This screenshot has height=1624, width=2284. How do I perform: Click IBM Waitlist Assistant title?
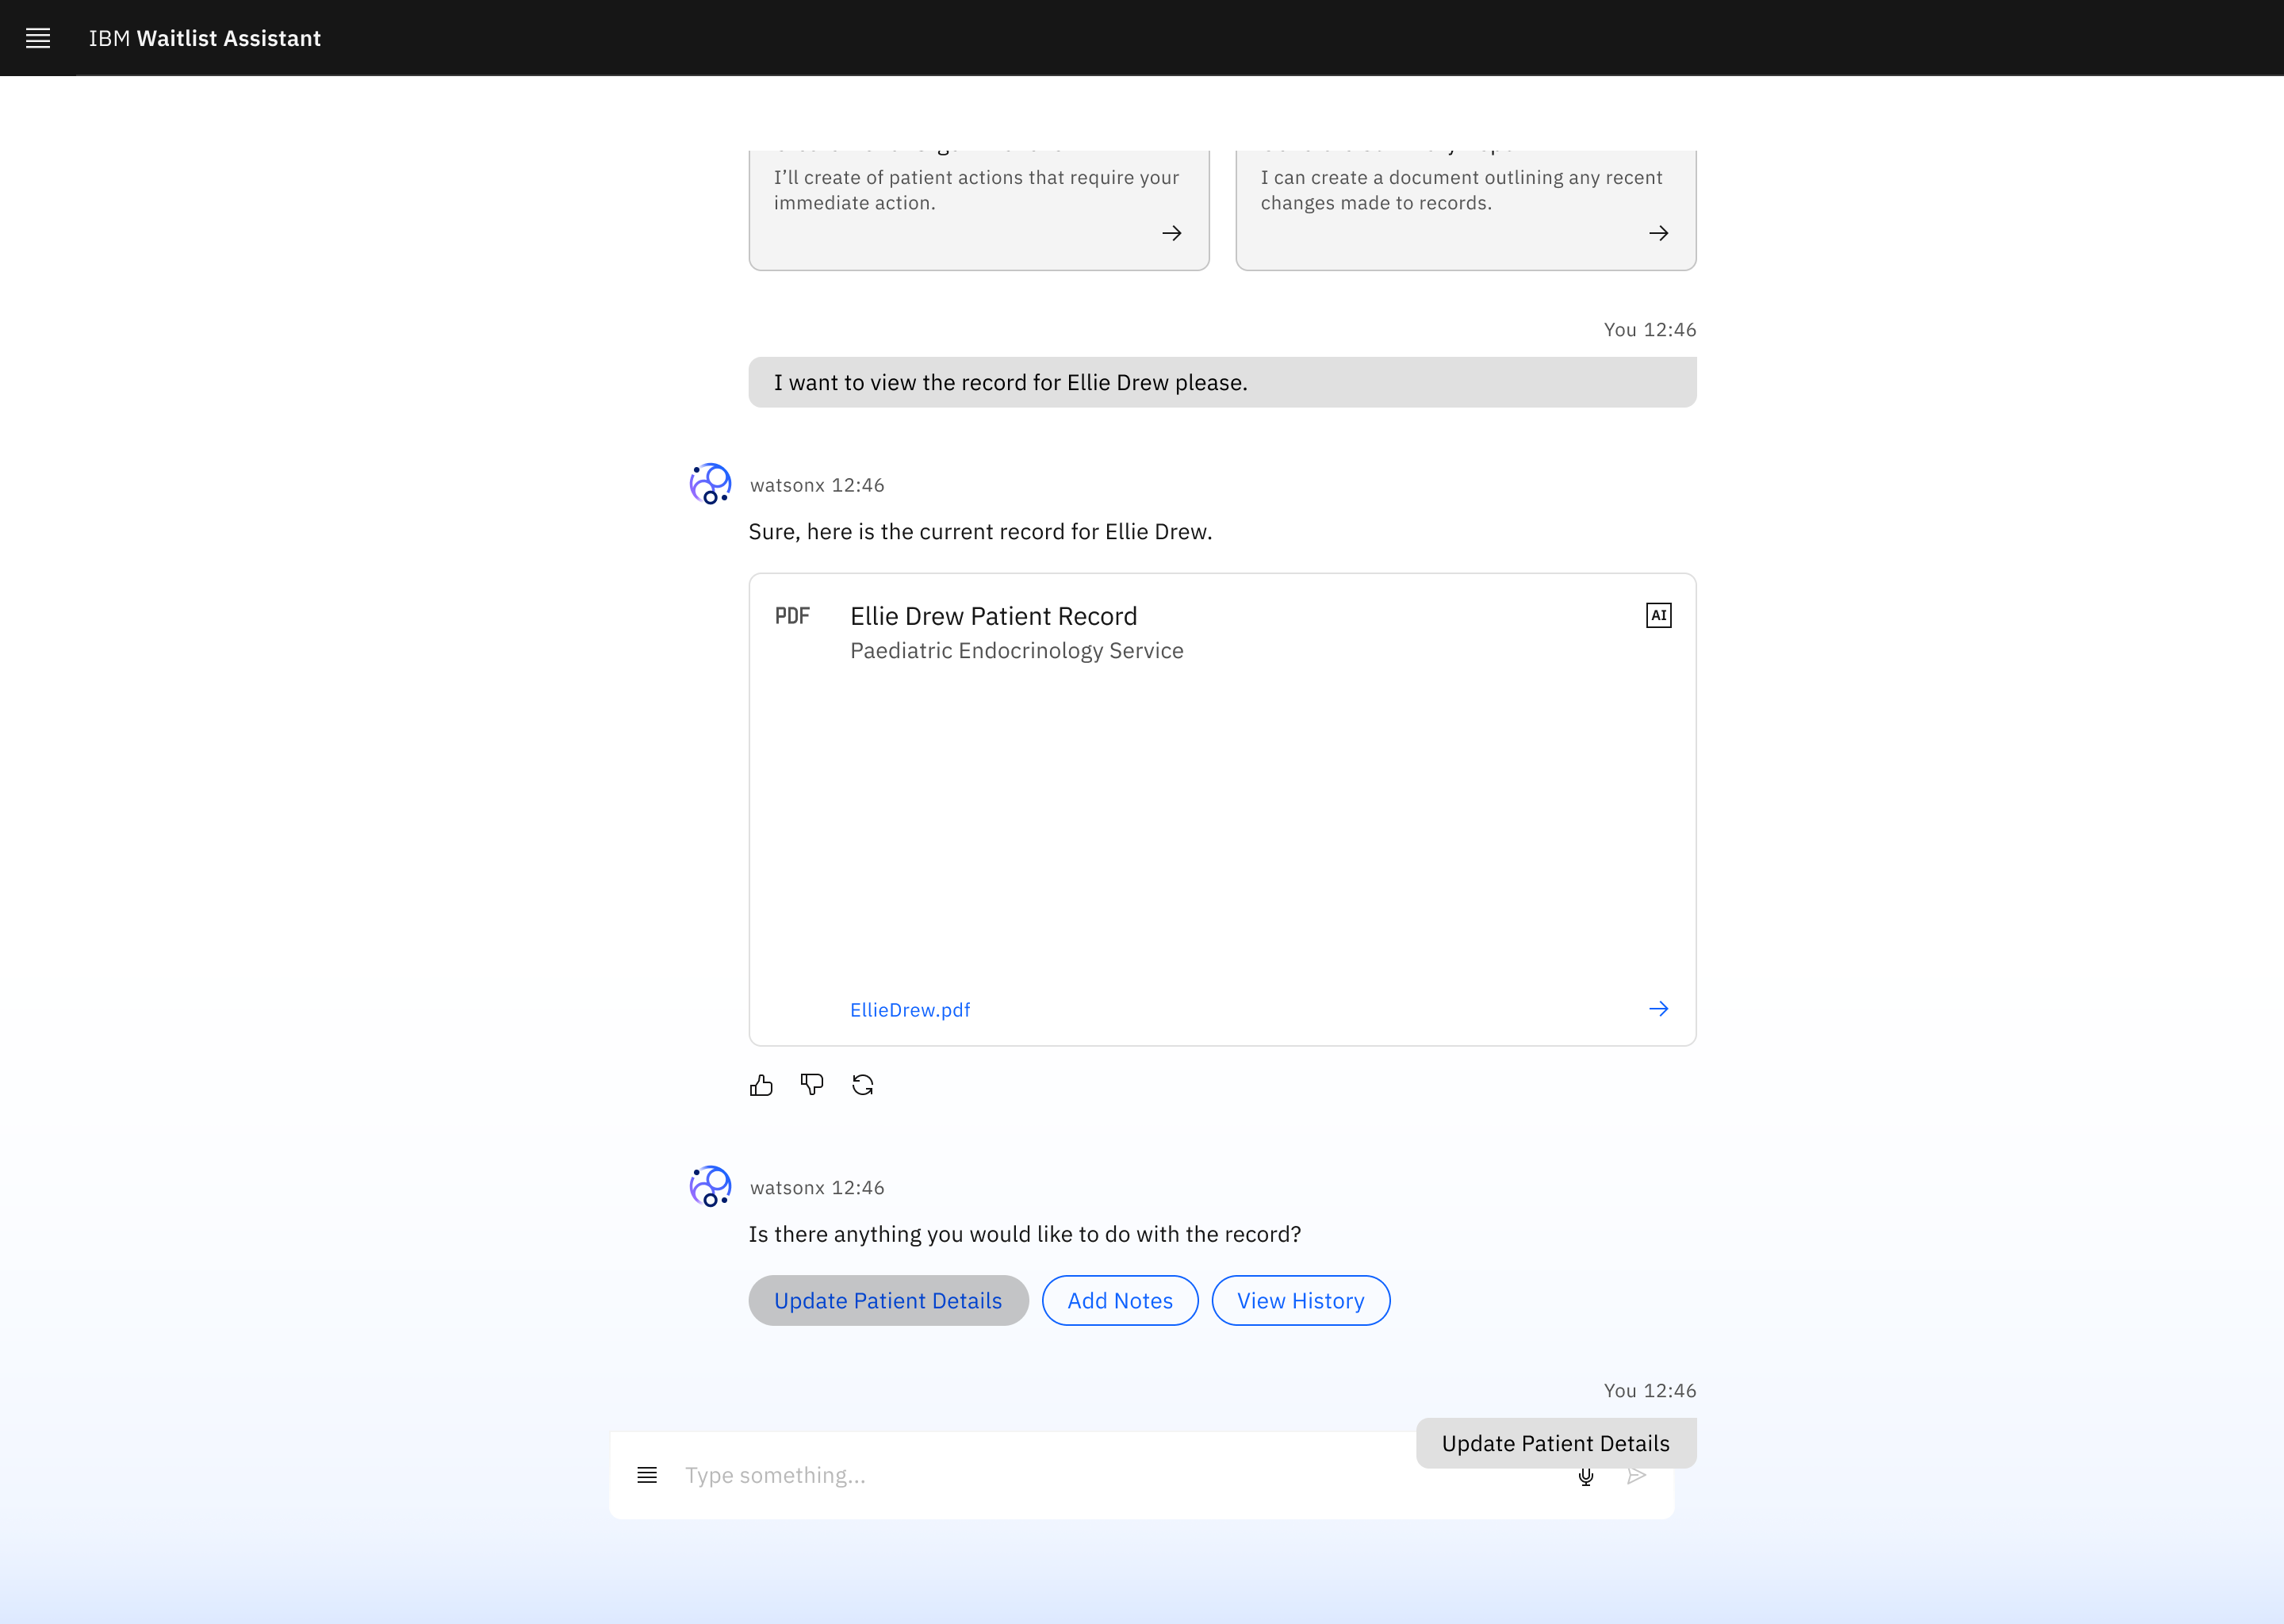205,38
